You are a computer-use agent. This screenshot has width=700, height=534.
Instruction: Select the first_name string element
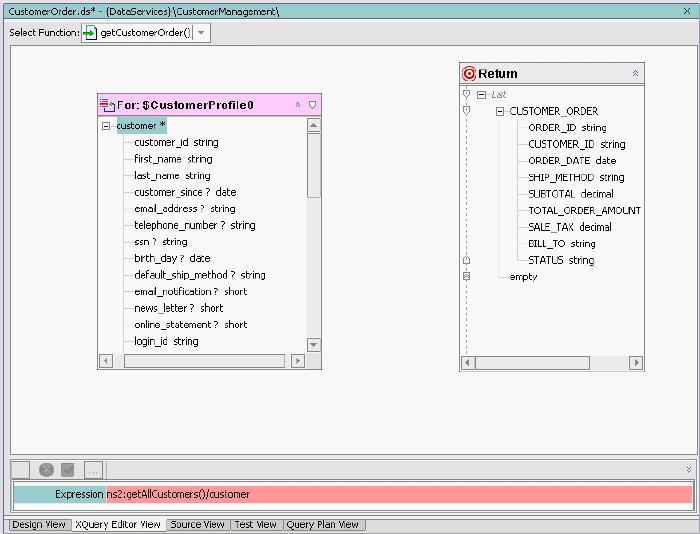coord(173,159)
